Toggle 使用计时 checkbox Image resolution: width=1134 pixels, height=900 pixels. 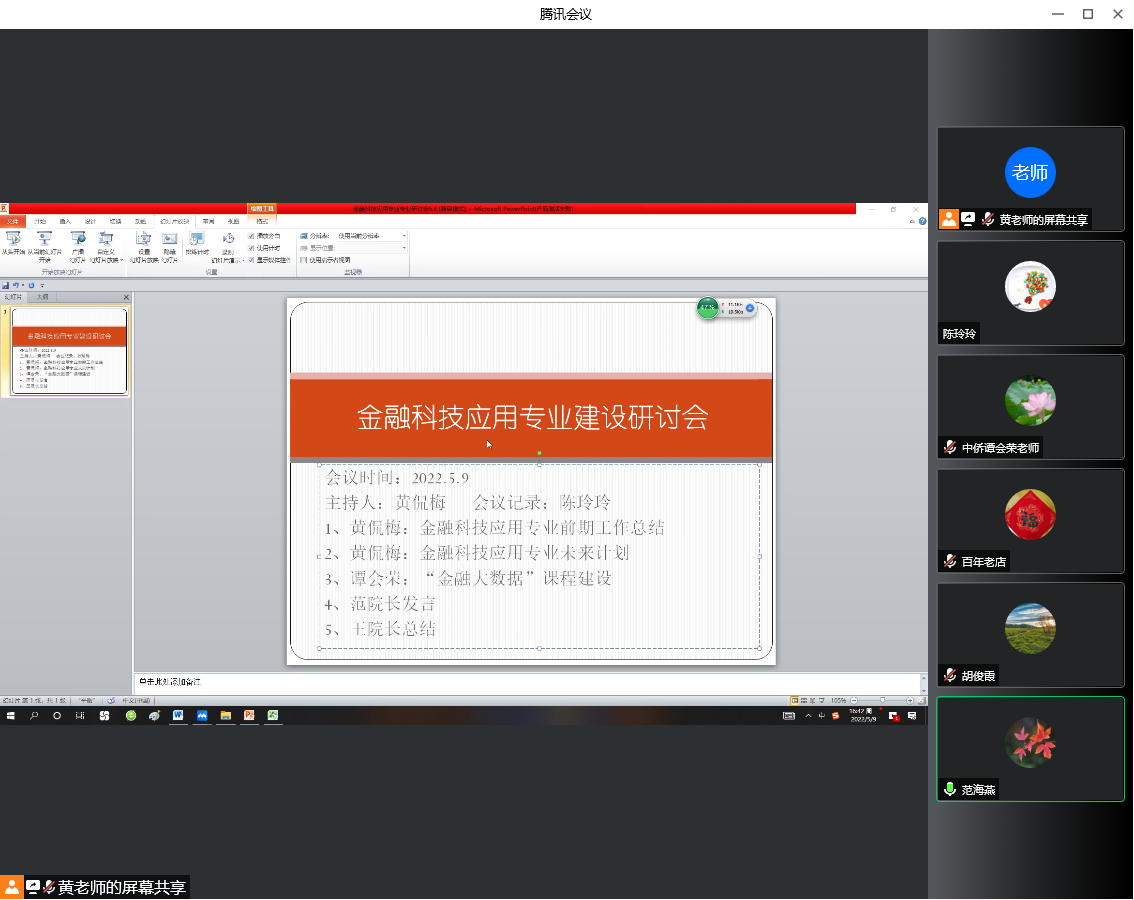tap(251, 247)
